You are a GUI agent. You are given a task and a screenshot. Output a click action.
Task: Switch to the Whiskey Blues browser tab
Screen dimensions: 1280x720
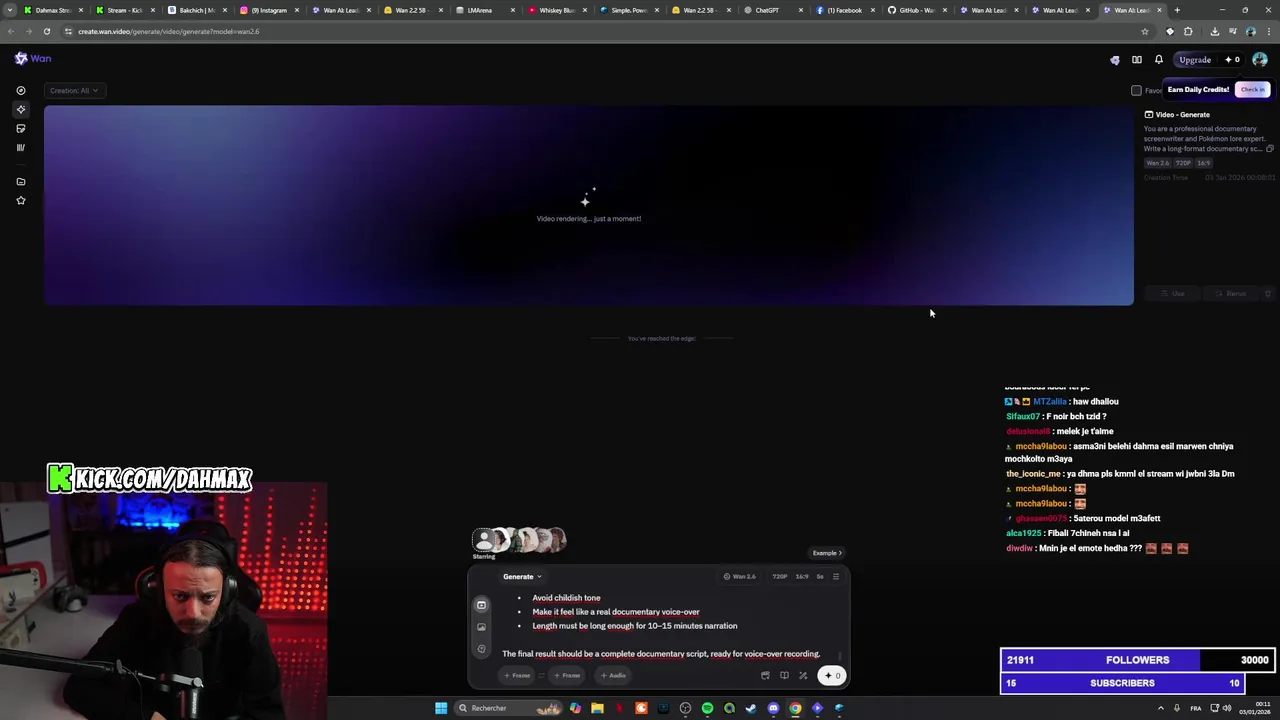coord(557,10)
